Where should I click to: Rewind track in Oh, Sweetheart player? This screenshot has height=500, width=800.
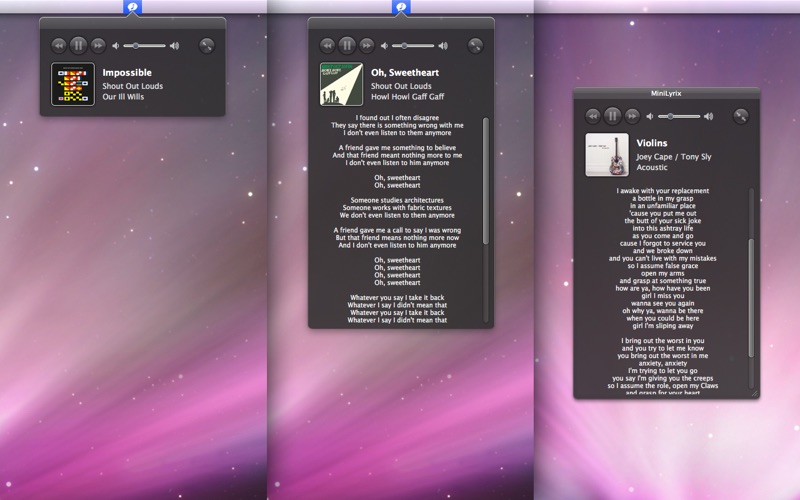click(327, 46)
